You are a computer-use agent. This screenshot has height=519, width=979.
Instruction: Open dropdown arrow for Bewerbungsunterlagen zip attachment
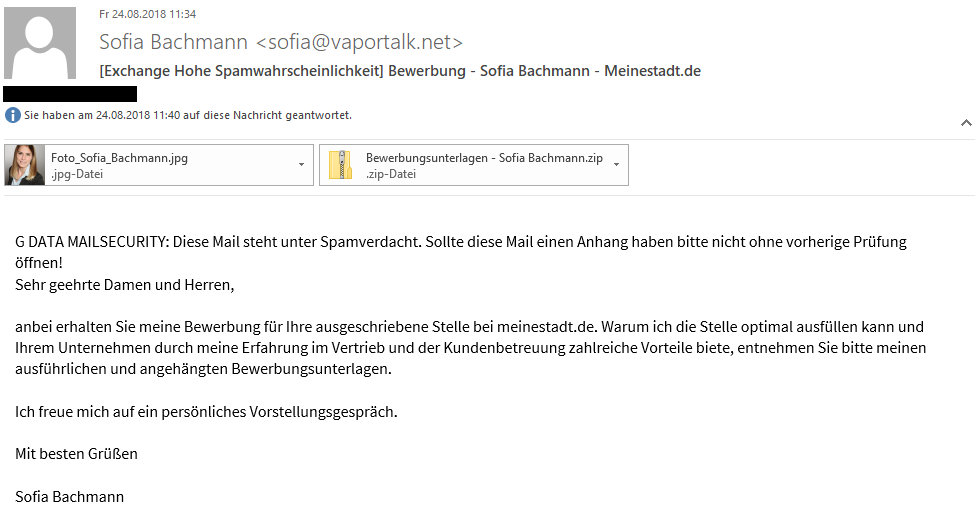pos(616,165)
